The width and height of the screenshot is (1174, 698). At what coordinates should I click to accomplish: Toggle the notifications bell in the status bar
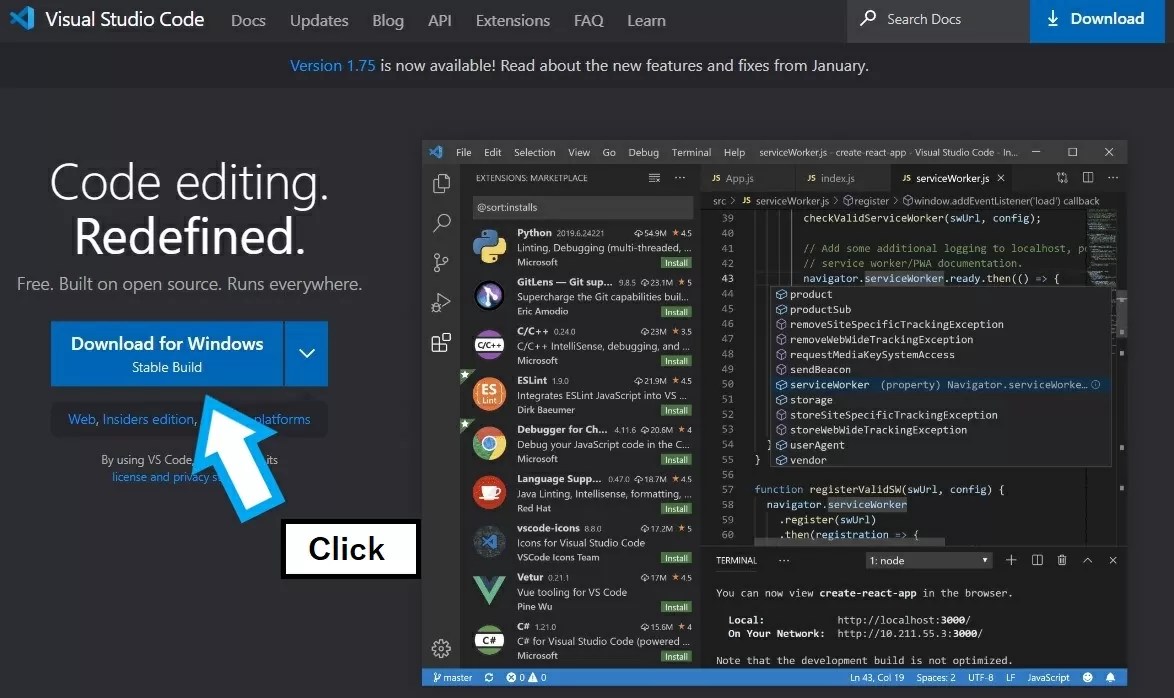click(1111, 677)
